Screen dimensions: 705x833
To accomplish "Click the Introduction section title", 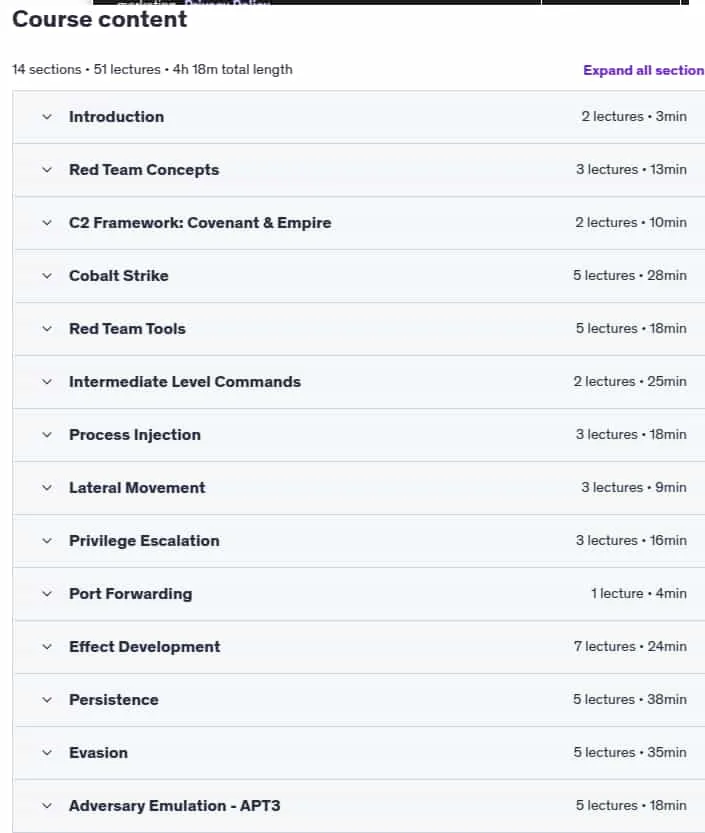I will click(x=116, y=117).
